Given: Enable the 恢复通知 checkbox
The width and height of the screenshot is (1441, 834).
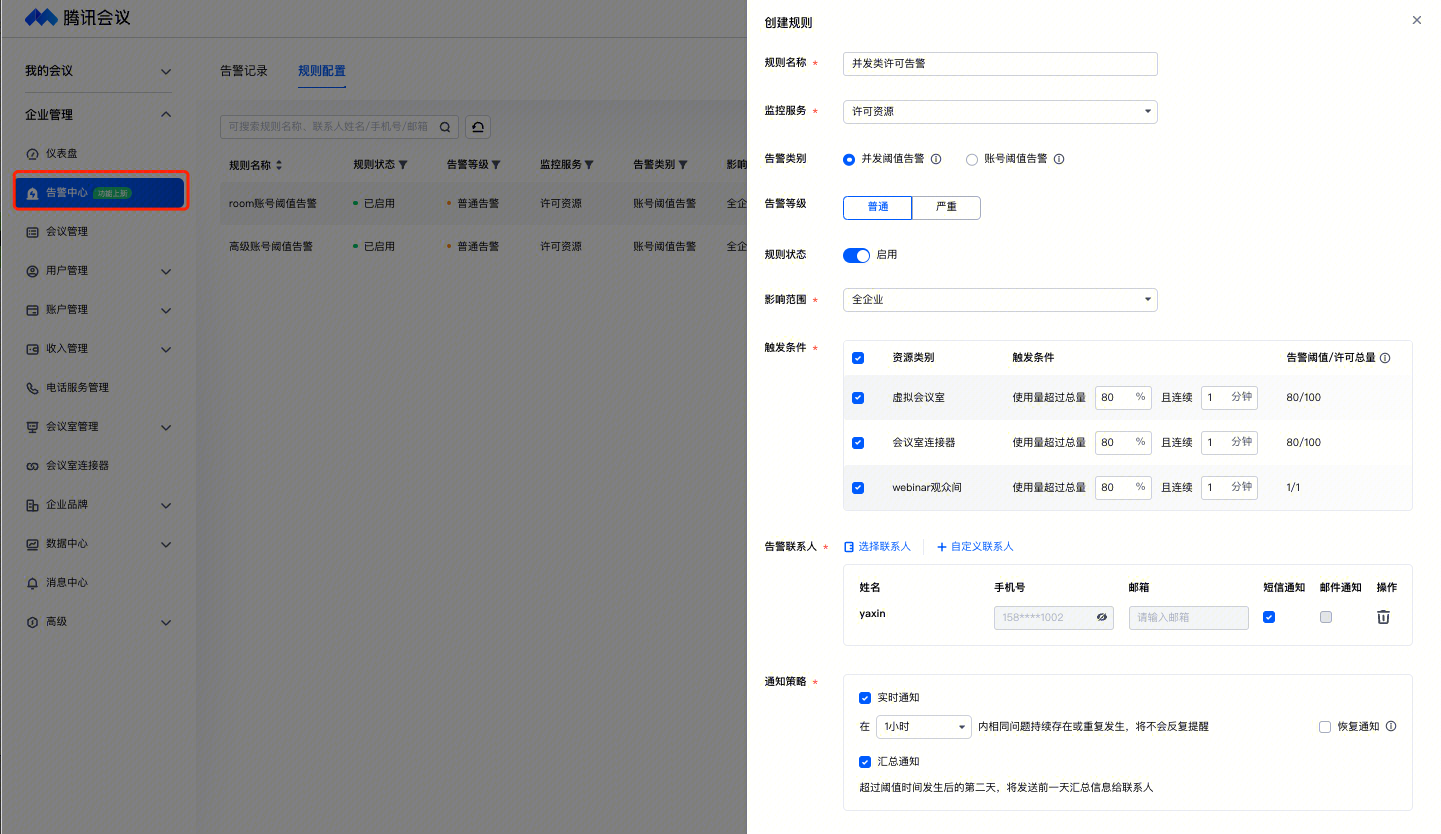Looking at the screenshot, I should 1325,727.
